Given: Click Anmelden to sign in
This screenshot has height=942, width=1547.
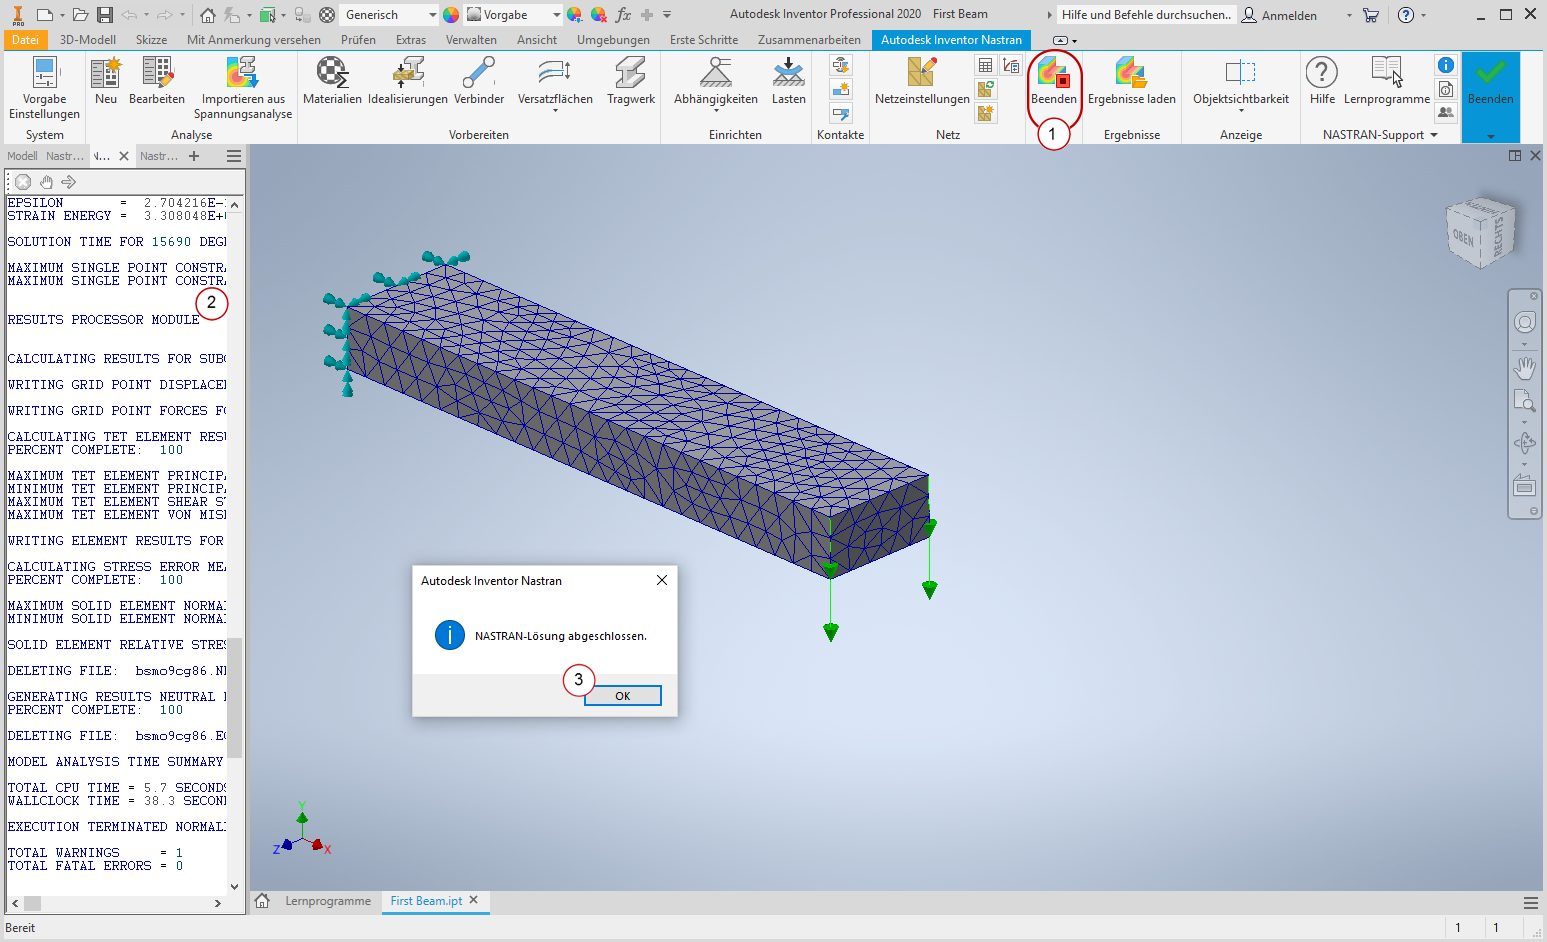Looking at the screenshot, I should (1279, 15).
